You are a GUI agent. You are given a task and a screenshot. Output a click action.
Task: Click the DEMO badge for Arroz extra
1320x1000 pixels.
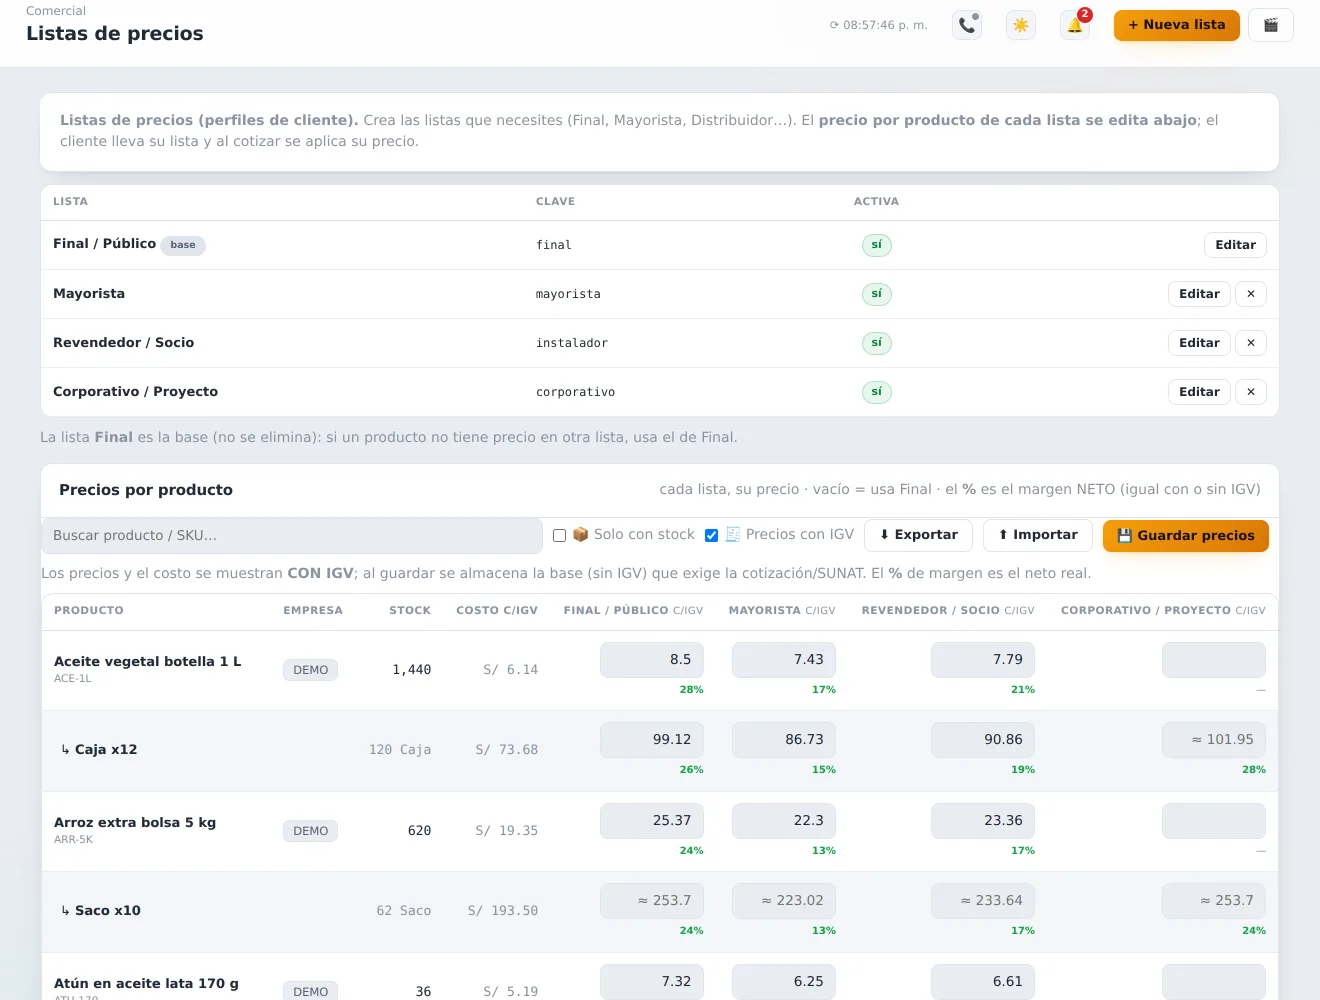click(x=311, y=831)
